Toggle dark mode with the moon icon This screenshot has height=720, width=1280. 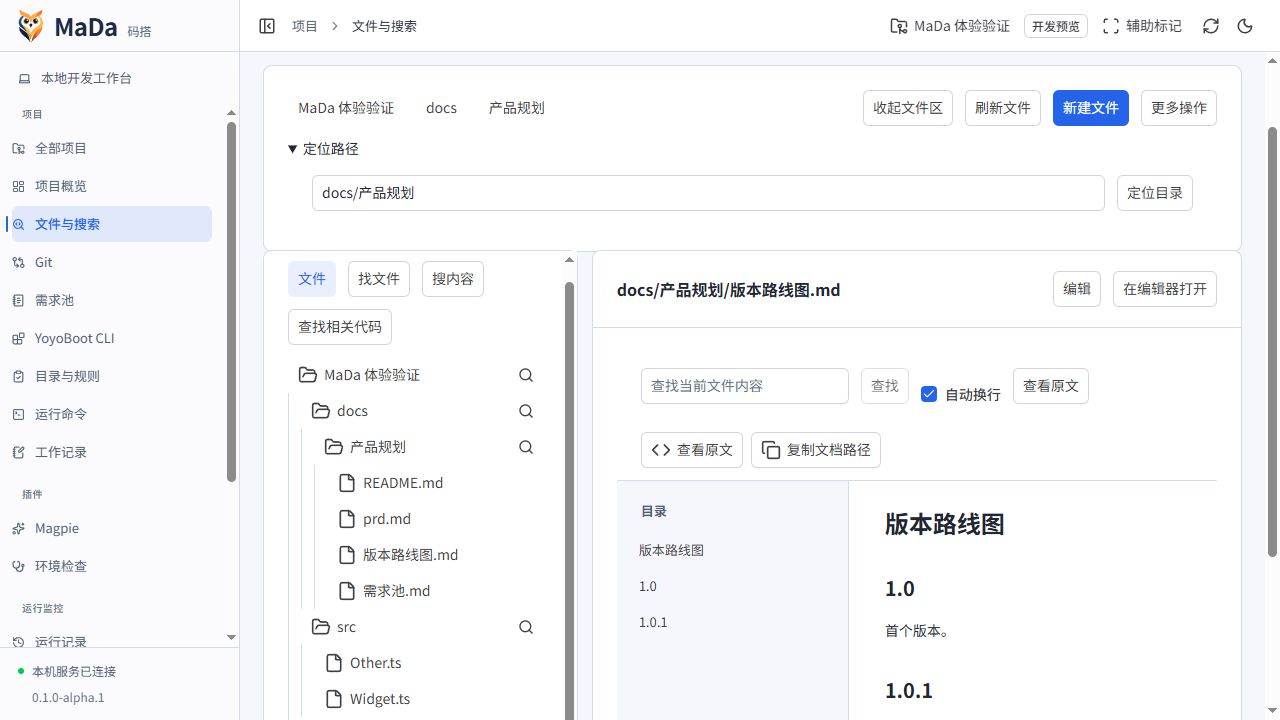pos(1245,26)
